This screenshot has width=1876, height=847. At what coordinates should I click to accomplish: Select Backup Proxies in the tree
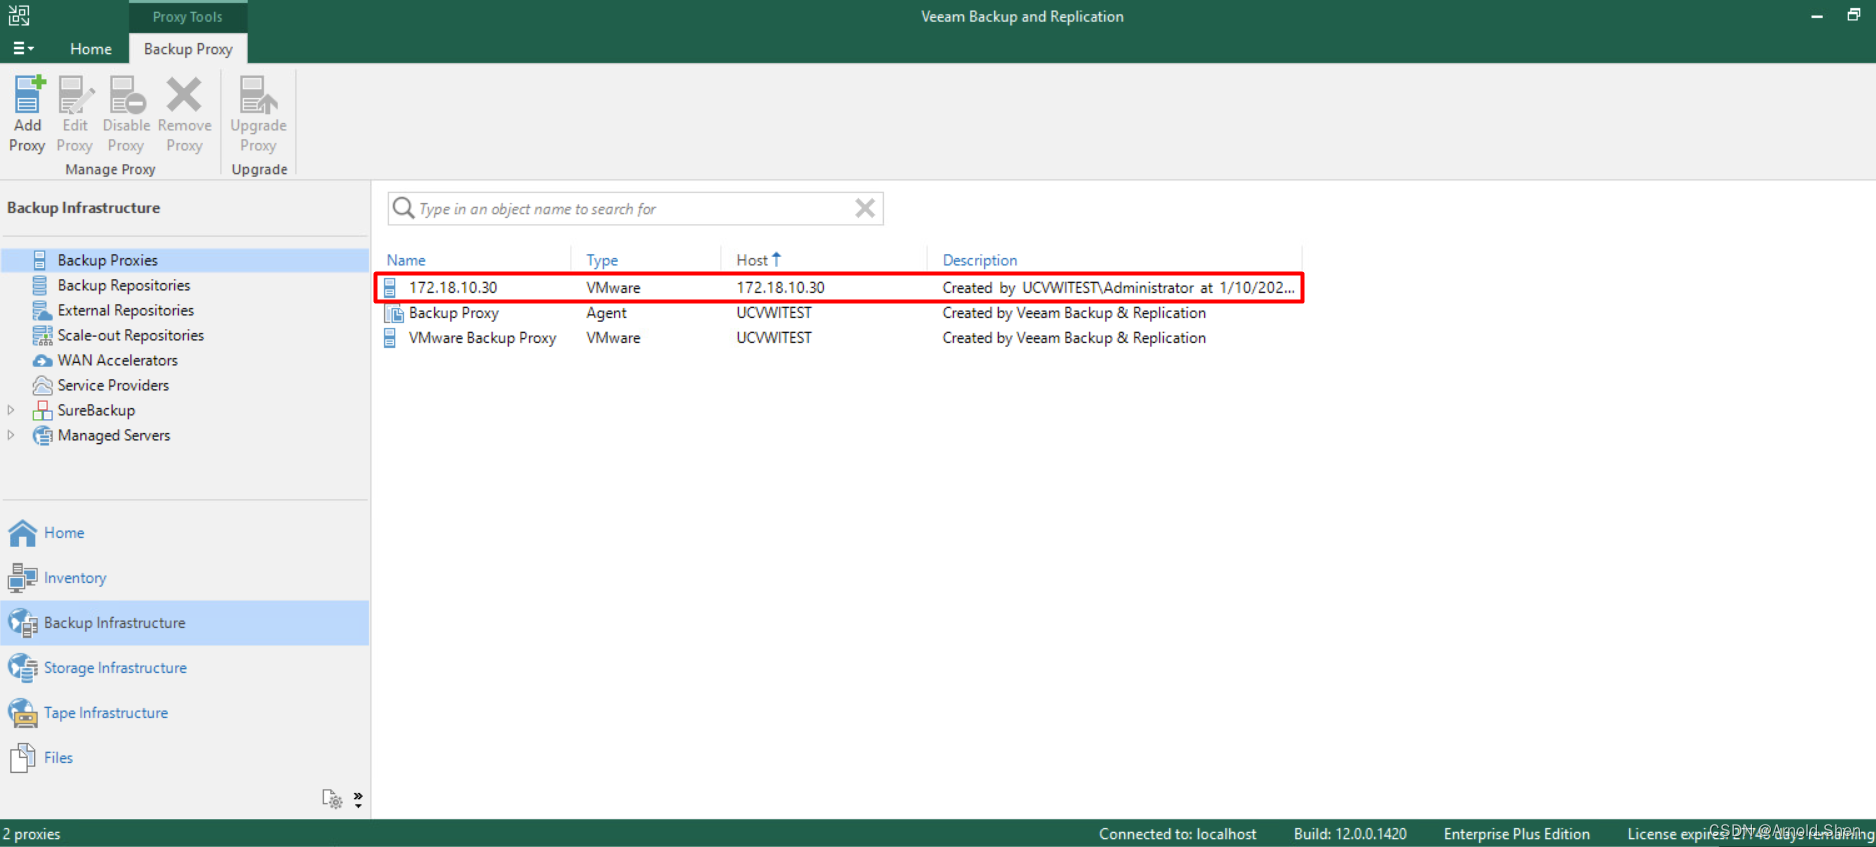coord(107,260)
